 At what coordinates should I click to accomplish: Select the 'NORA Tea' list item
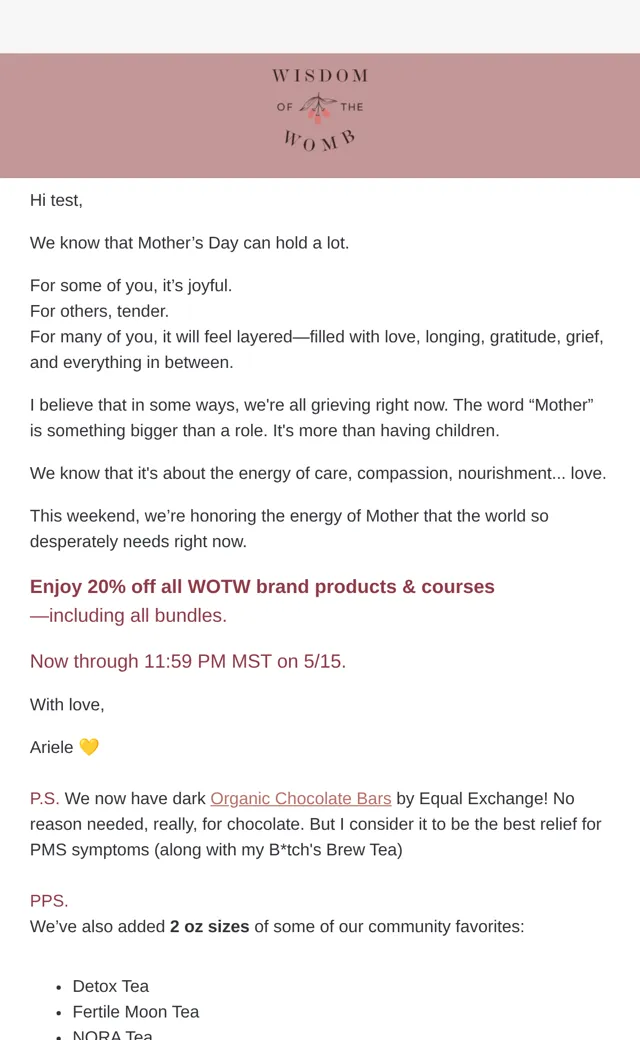tap(113, 1035)
